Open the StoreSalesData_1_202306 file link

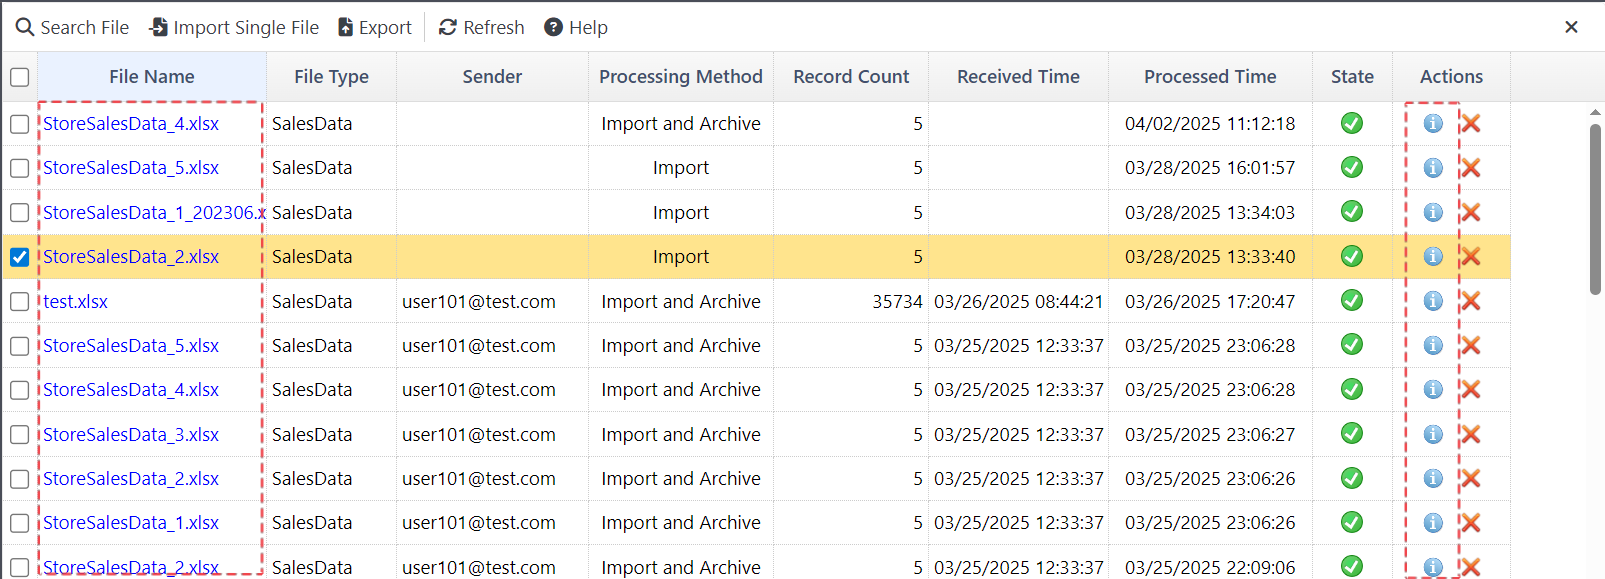pos(152,212)
